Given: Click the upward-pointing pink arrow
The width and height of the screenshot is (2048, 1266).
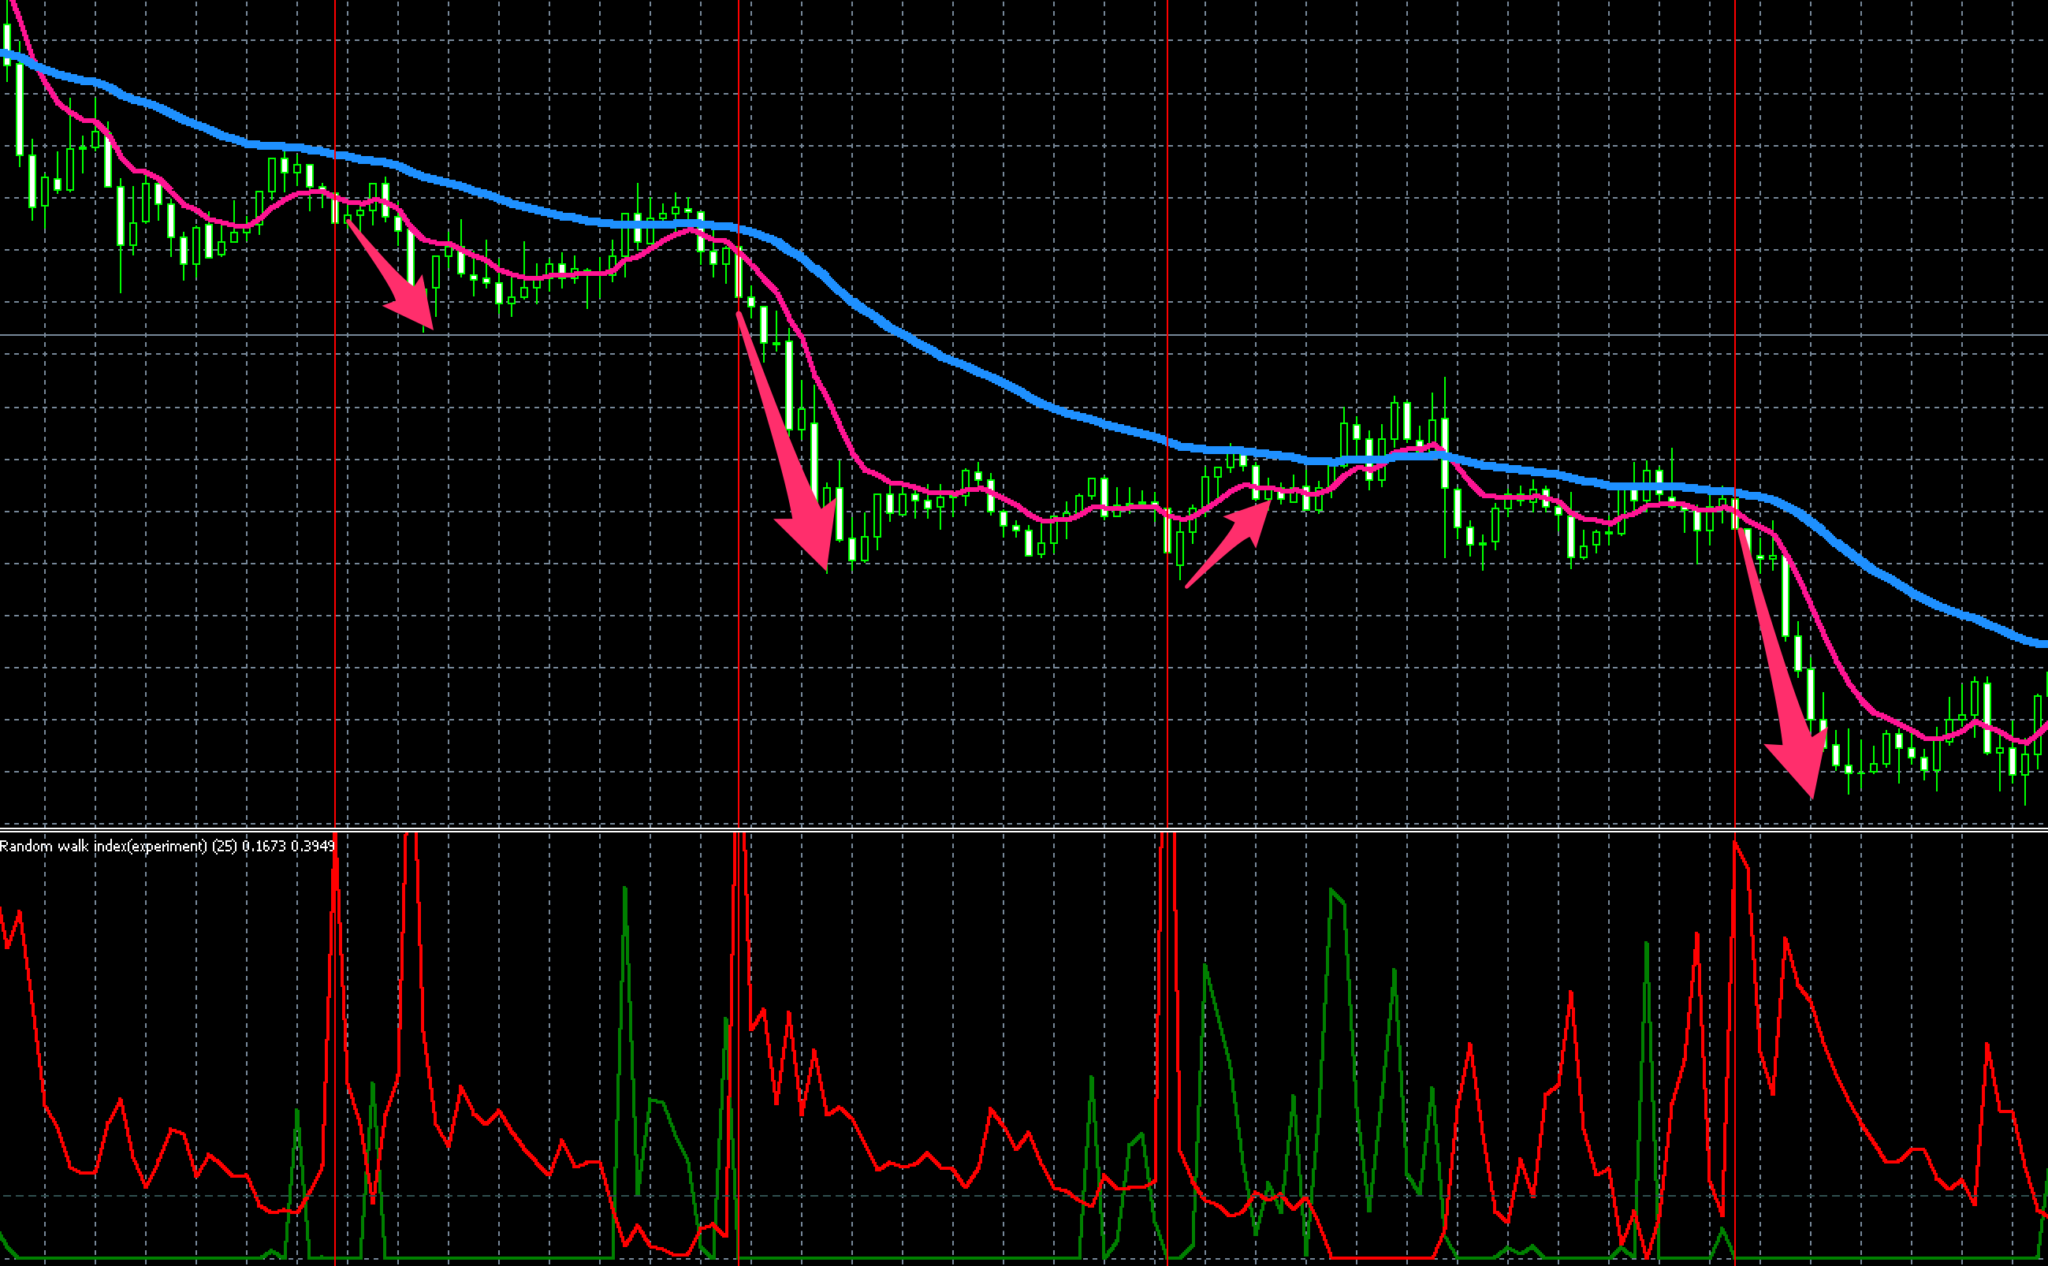Looking at the screenshot, I should 1230,543.
